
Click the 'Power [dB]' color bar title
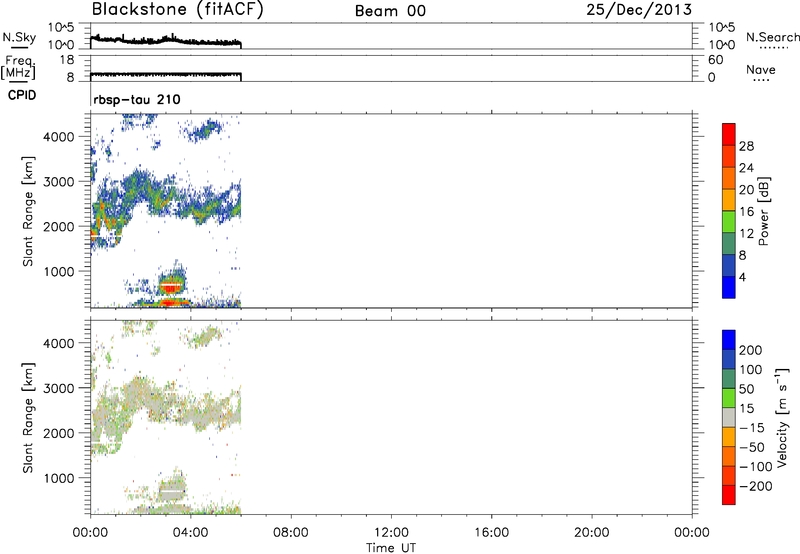pyautogui.click(x=764, y=211)
